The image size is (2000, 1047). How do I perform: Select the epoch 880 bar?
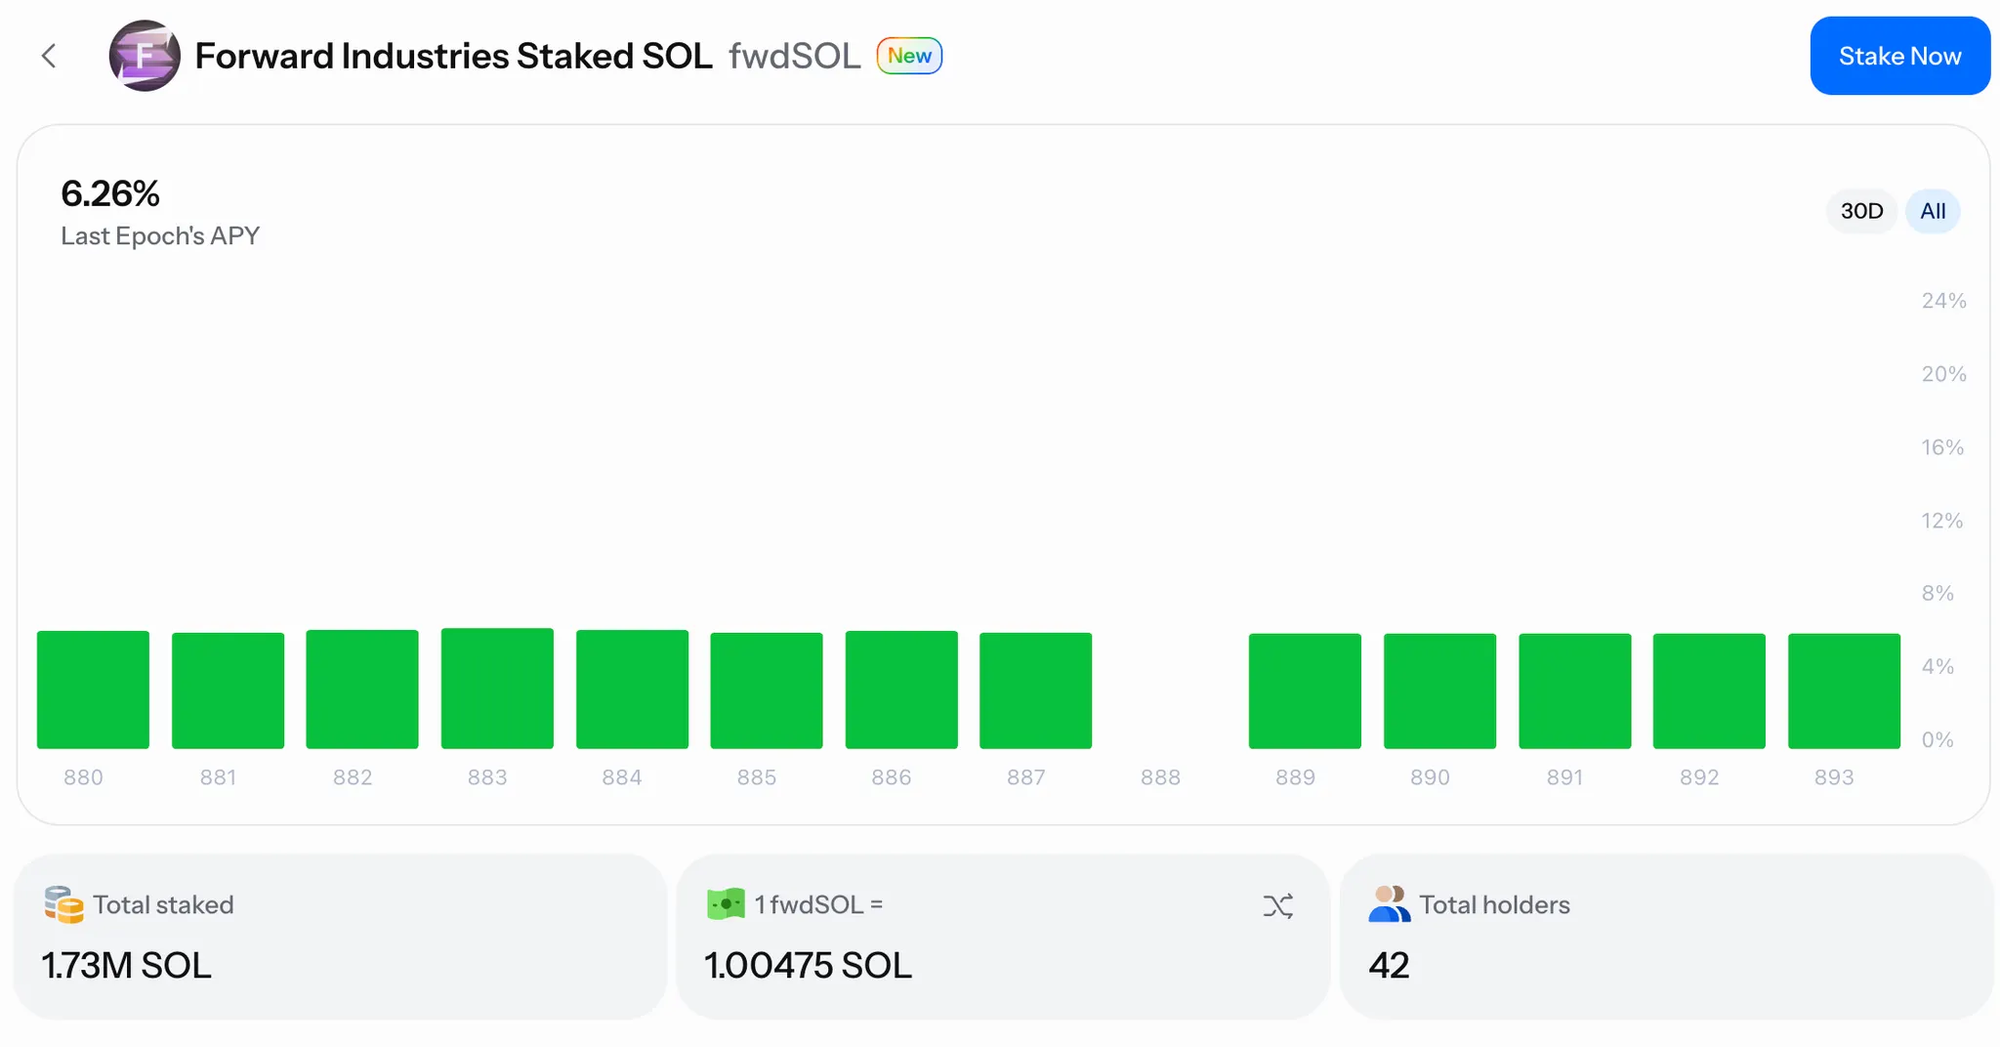93,689
